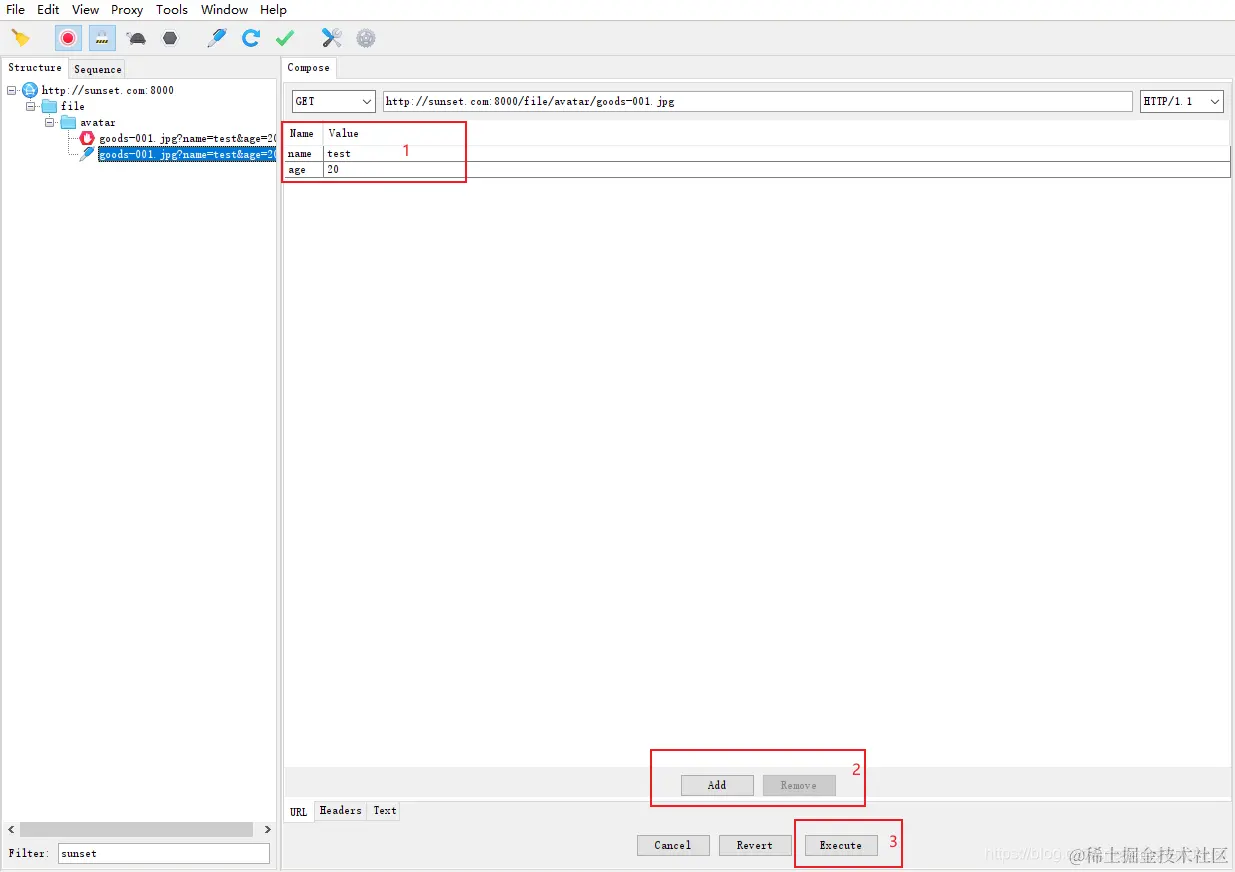
Task: Click the tree panel scrollbar right arrow
Action: coord(267,830)
